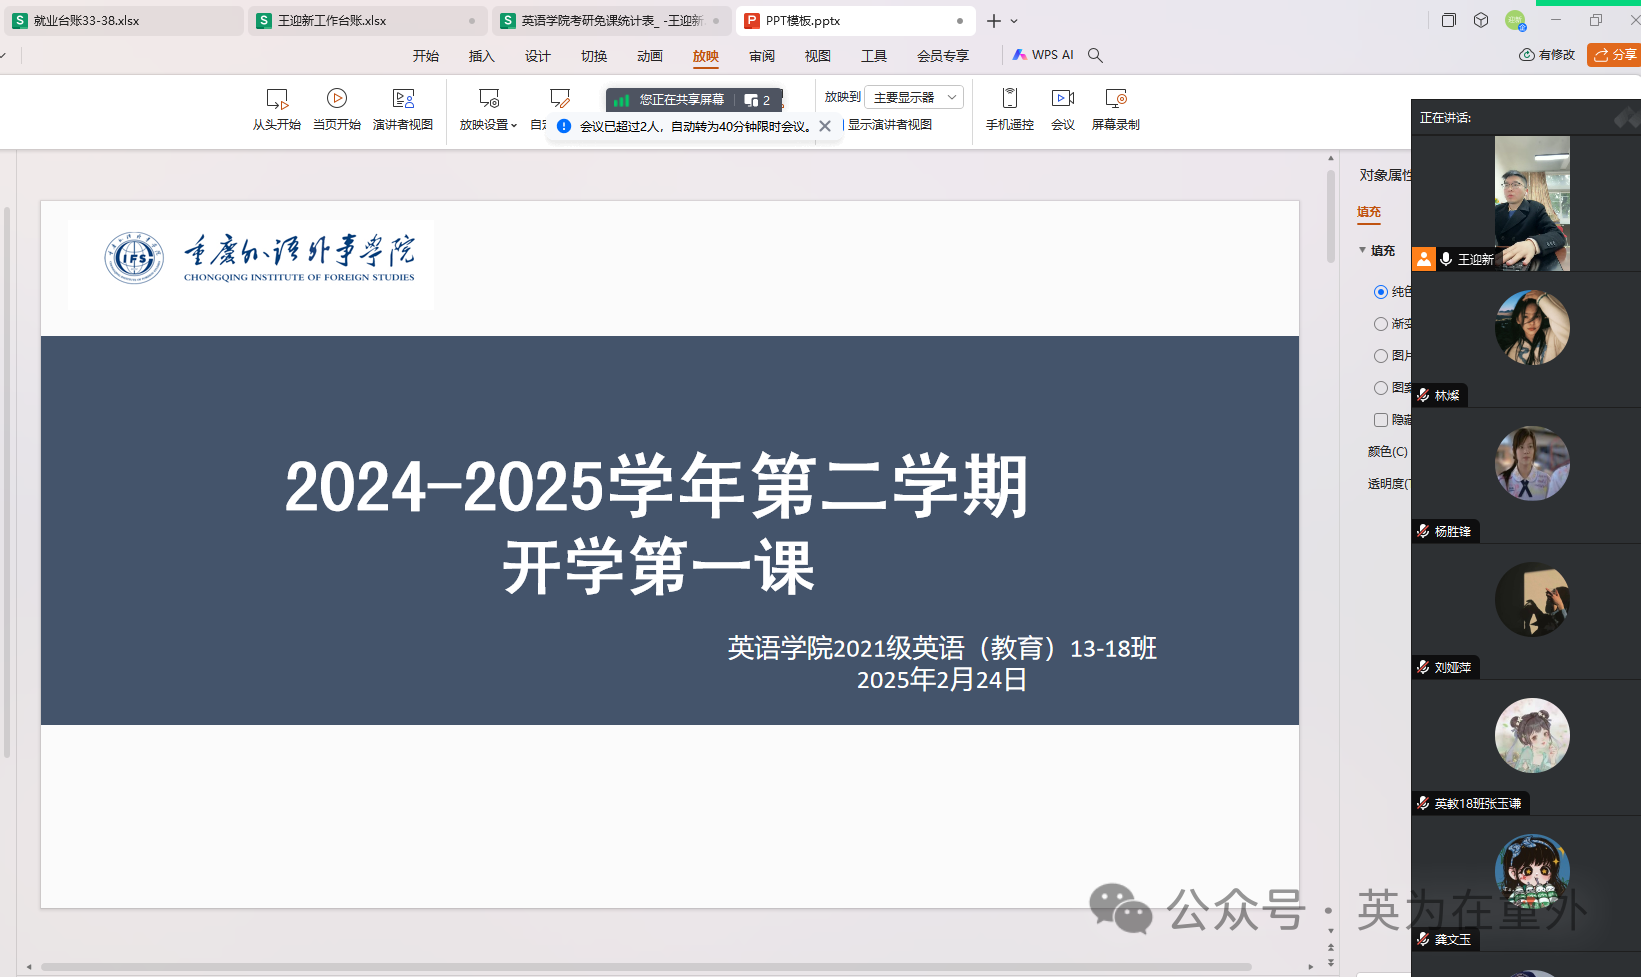The height and width of the screenshot is (977, 1641).
Task: Open the 会员专享 ribbon tab
Action: coord(943,56)
